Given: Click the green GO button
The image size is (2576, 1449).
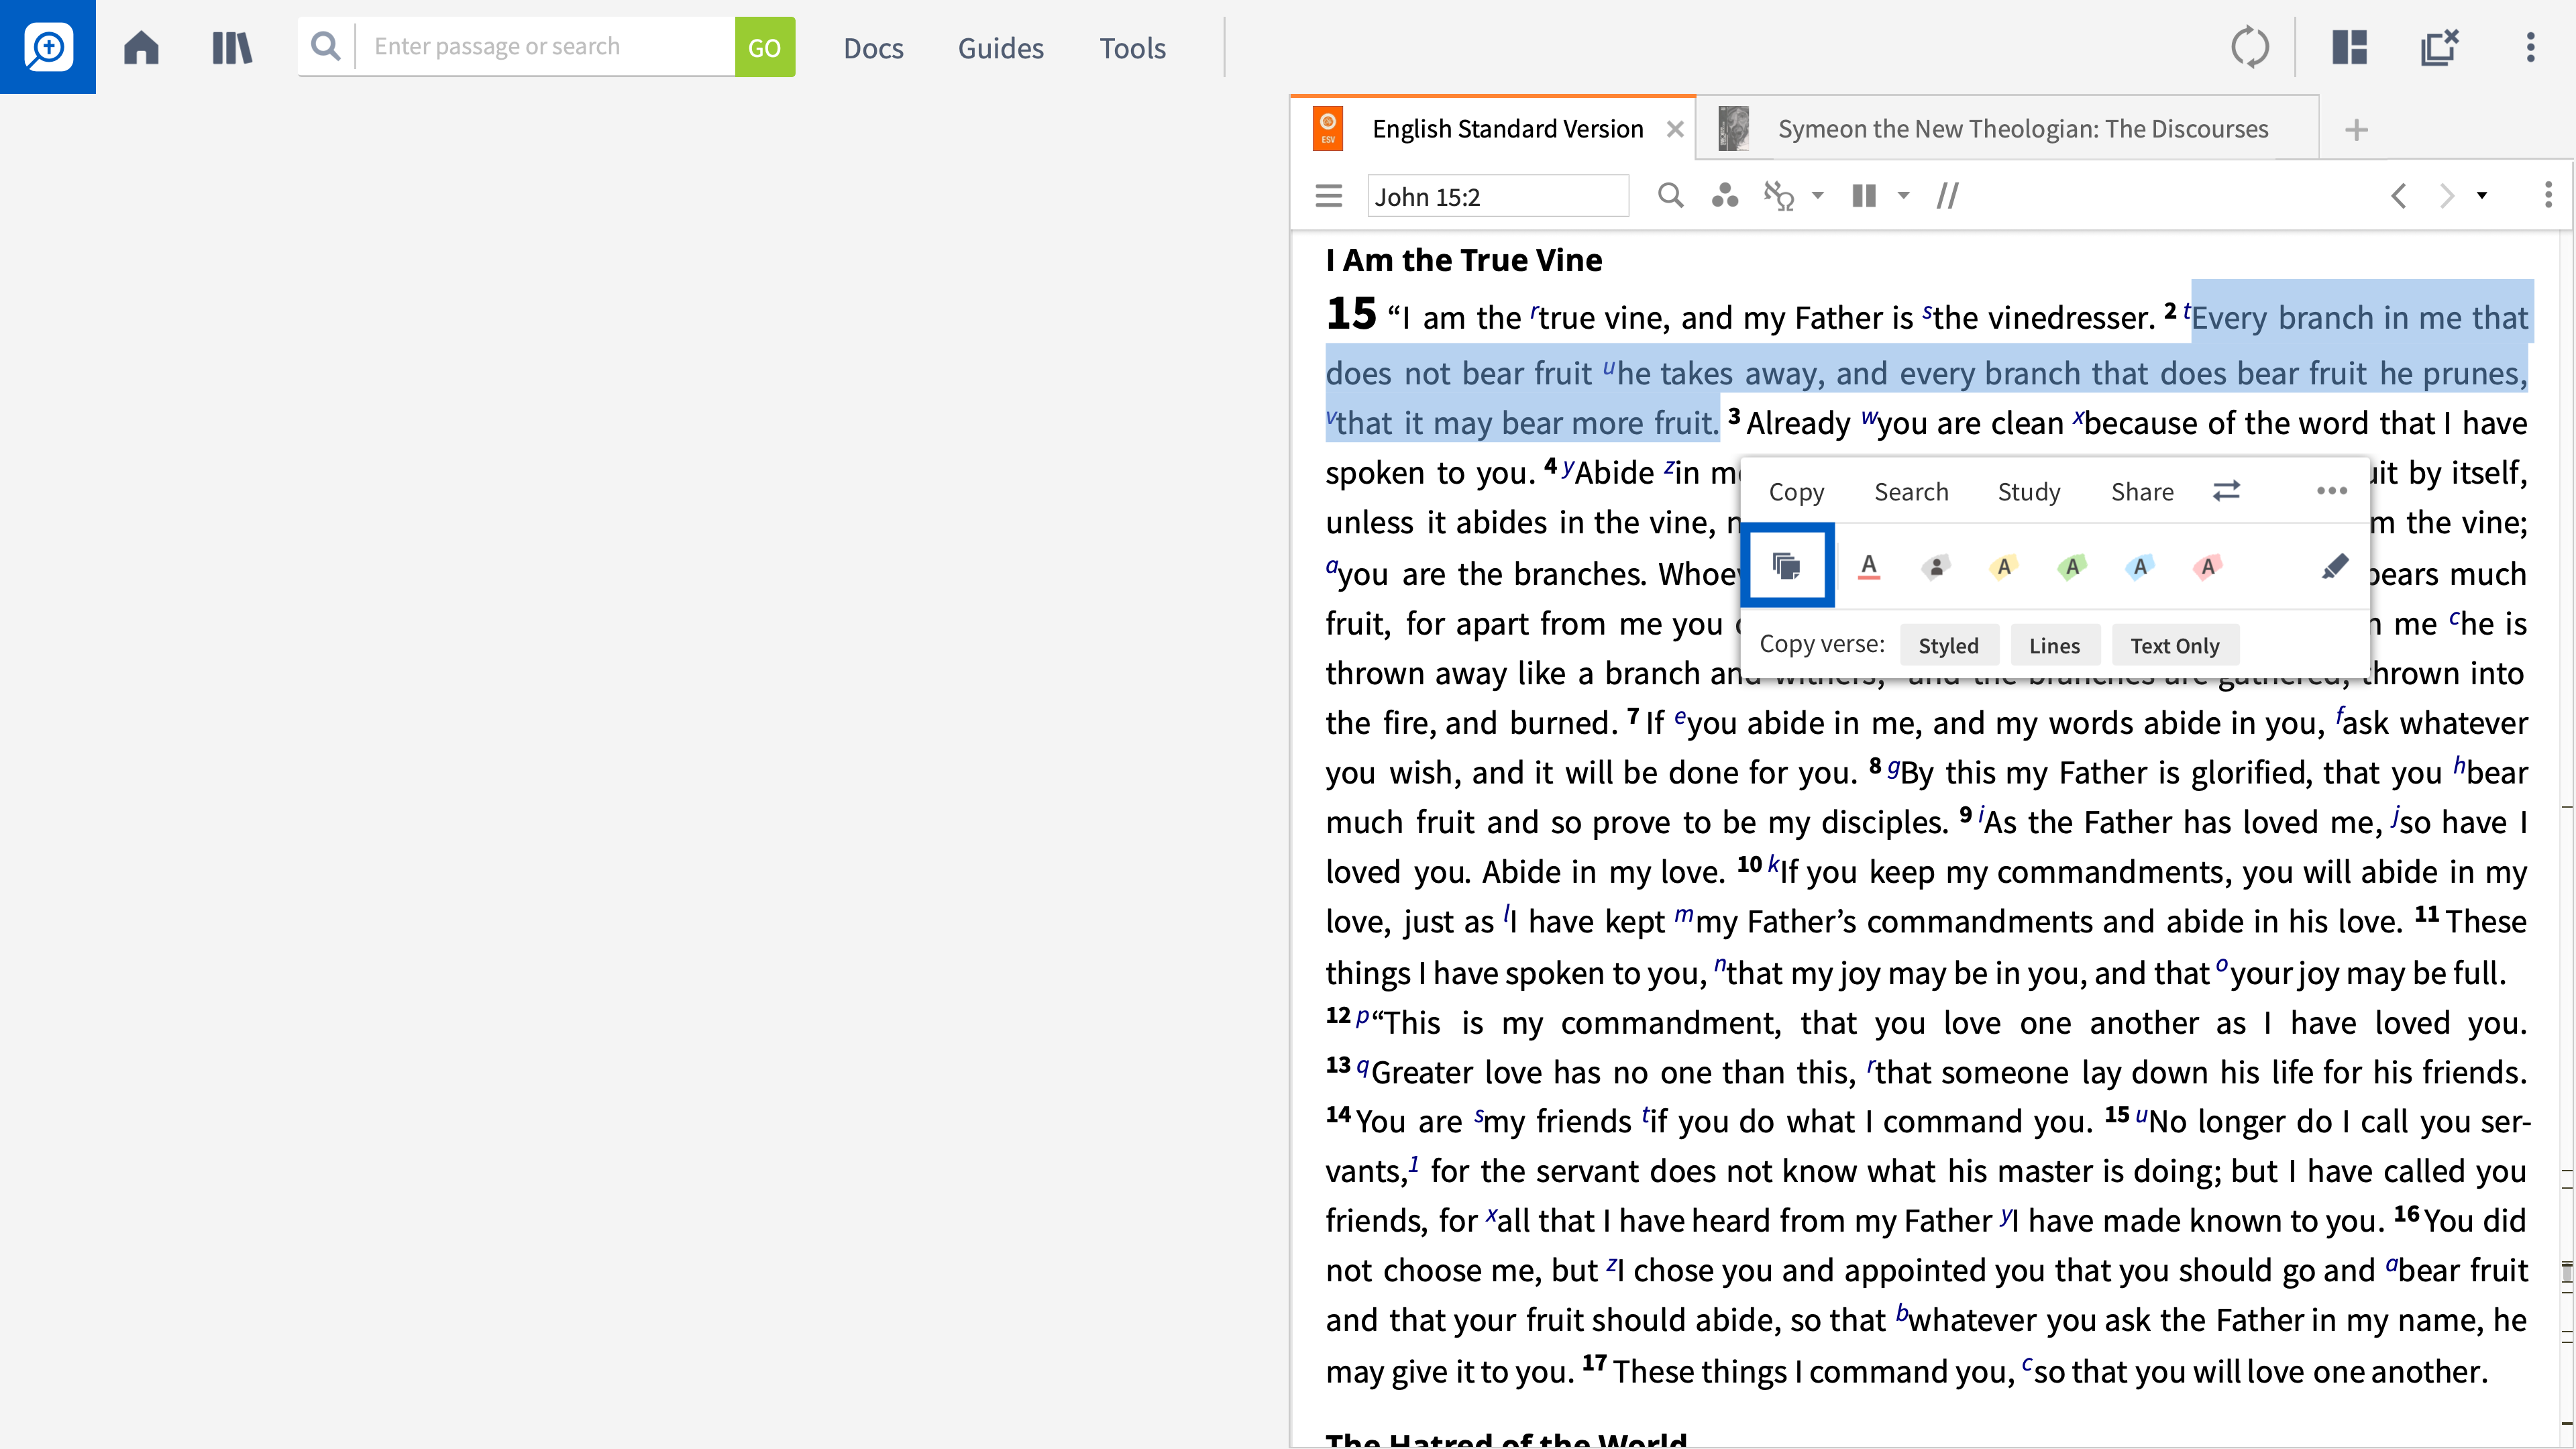Looking at the screenshot, I should coord(765,47).
